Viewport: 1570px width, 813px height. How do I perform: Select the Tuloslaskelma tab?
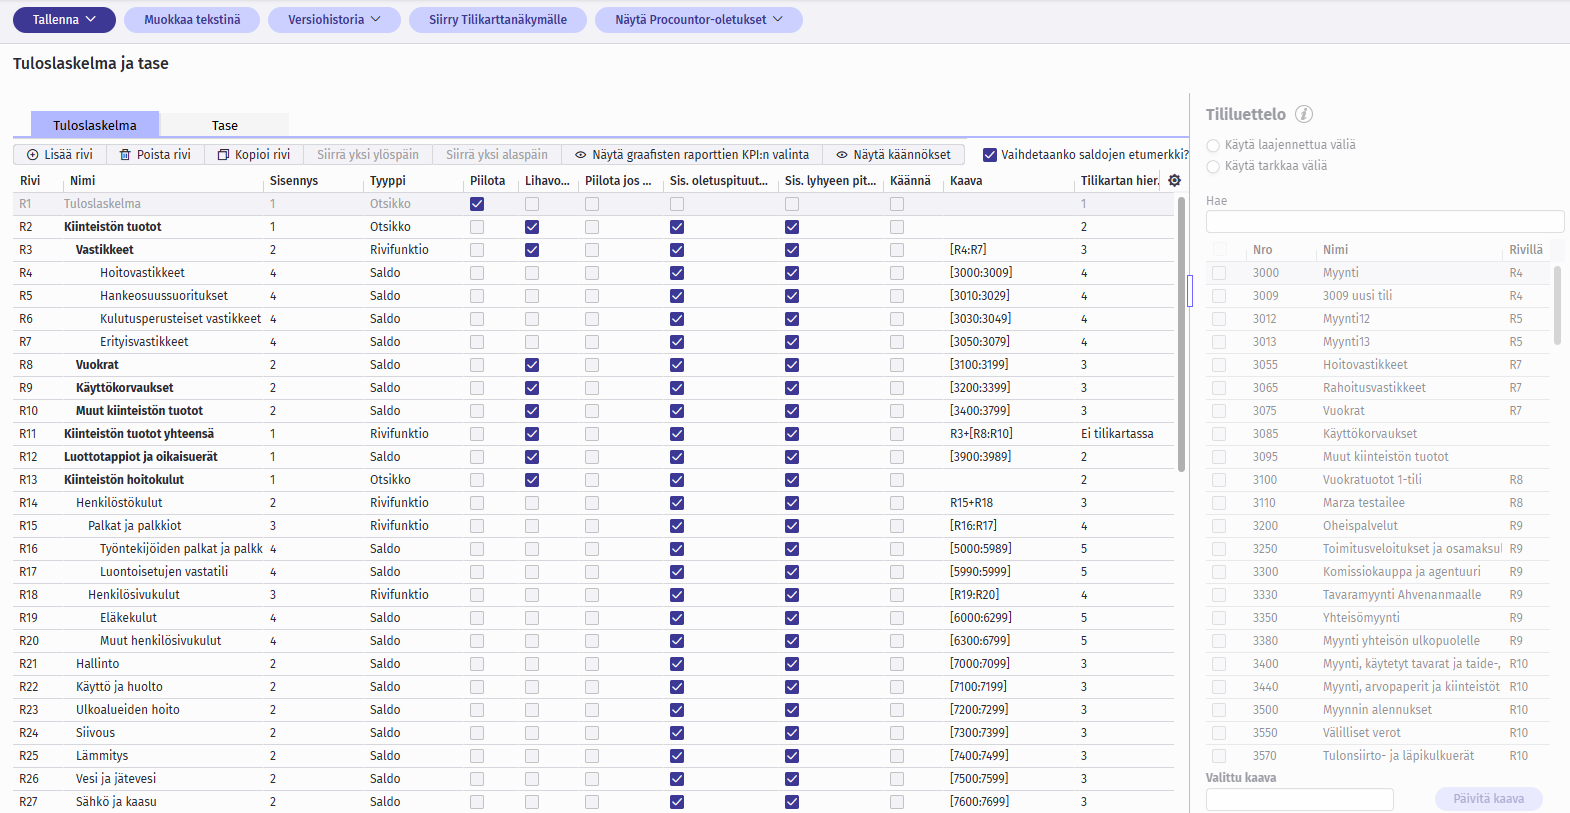pos(95,125)
